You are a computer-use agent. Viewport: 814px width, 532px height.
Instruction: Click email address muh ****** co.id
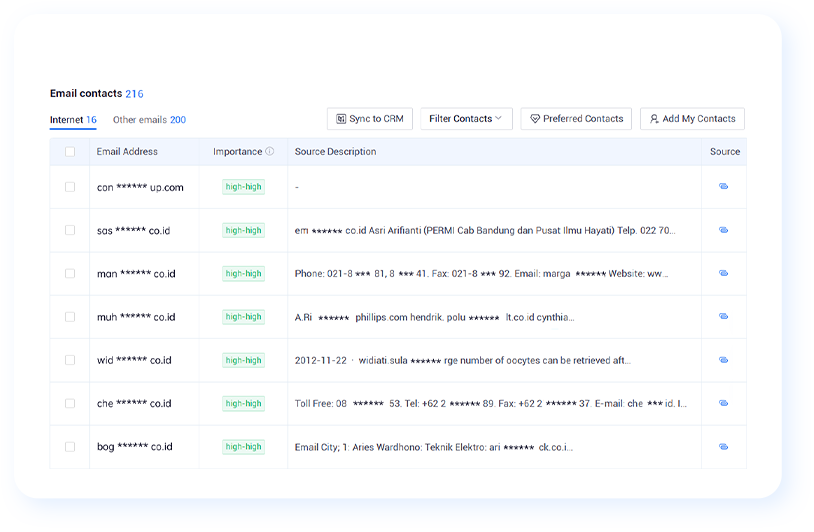pos(136,317)
